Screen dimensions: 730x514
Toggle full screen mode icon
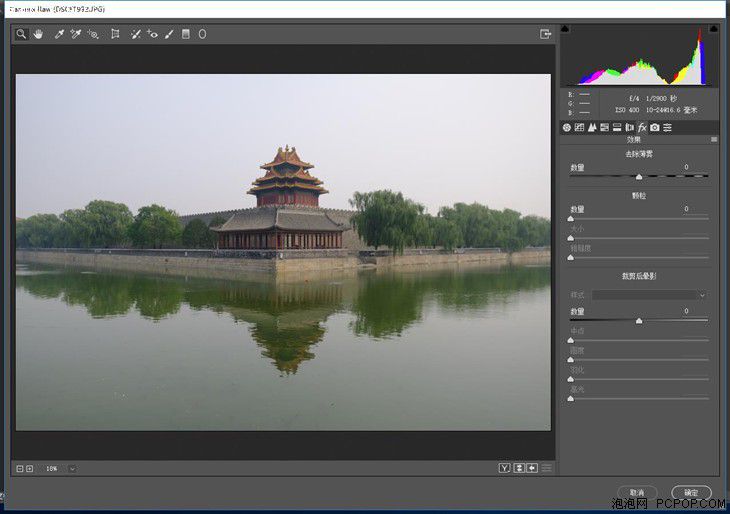545,34
